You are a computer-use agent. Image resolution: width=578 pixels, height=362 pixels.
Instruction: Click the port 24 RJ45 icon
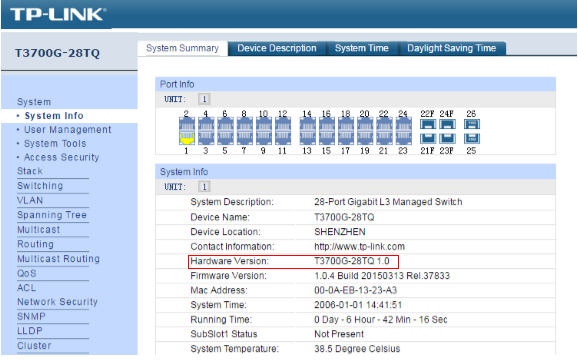(x=404, y=125)
